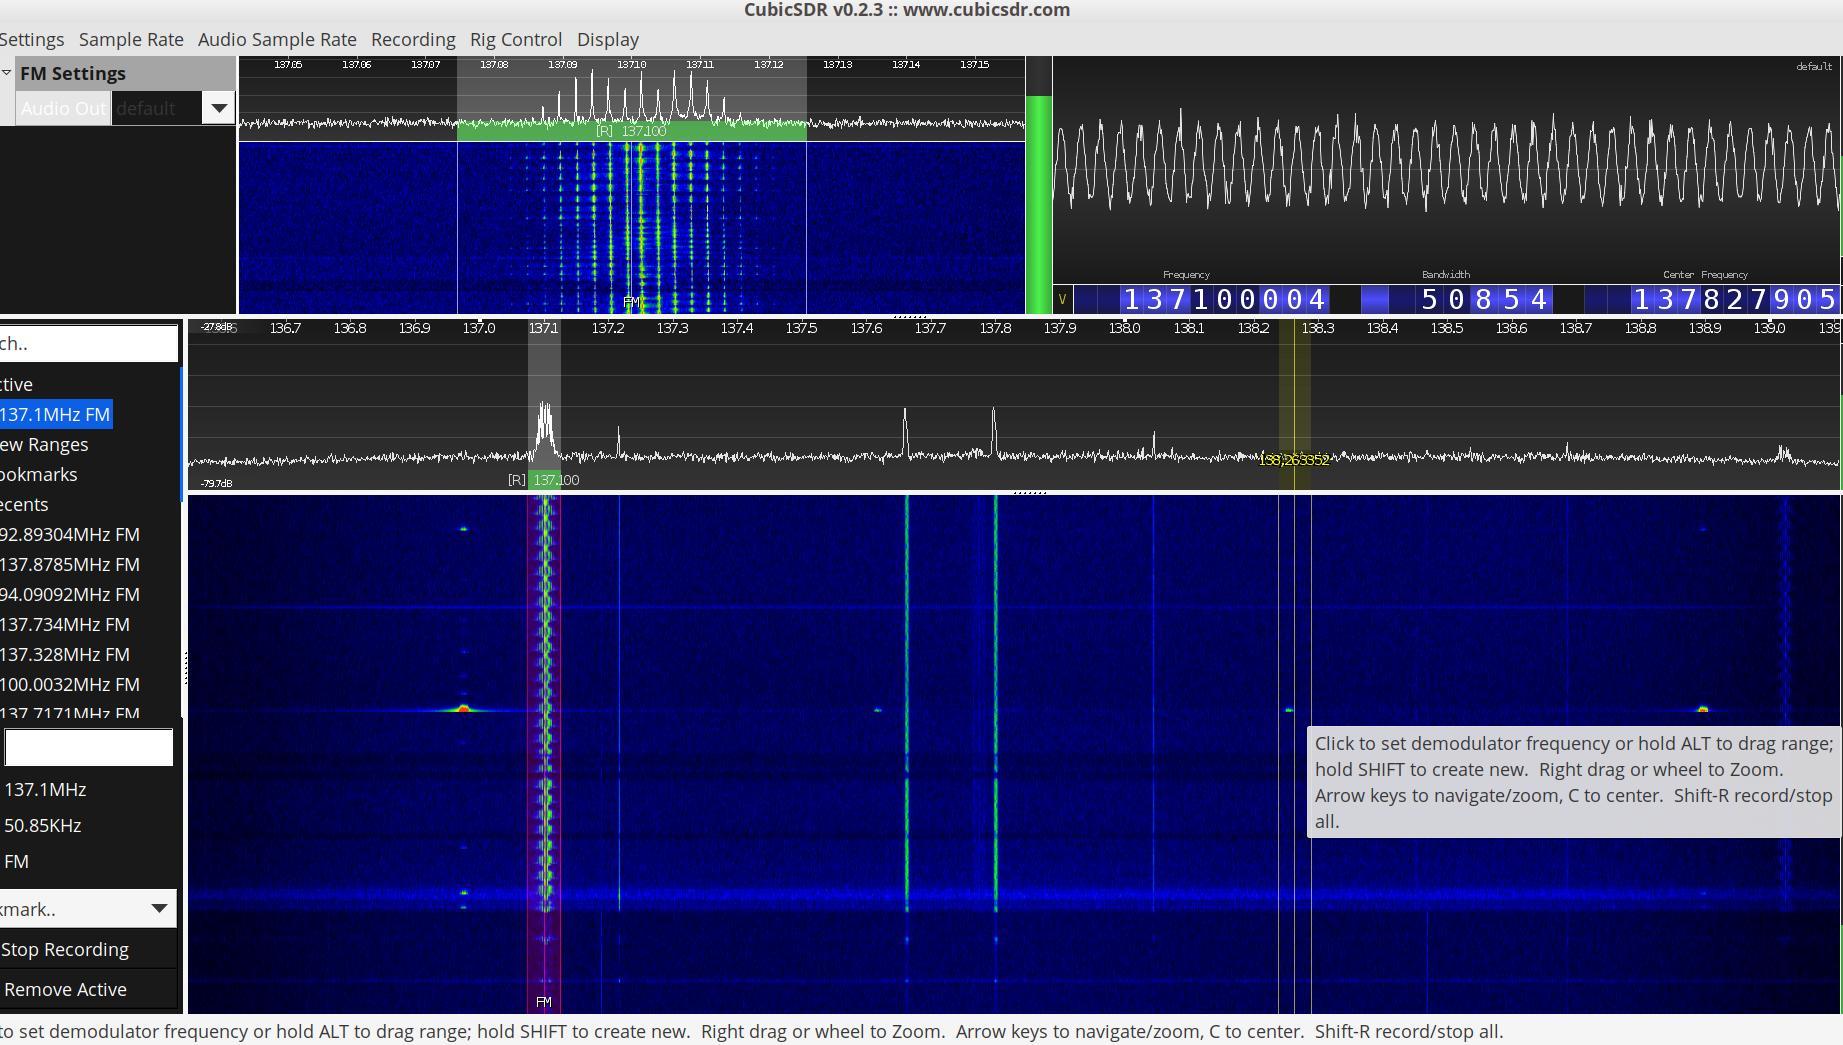
Task: Select the active 137.1MHz FM demodulator entry
Action: pos(56,414)
